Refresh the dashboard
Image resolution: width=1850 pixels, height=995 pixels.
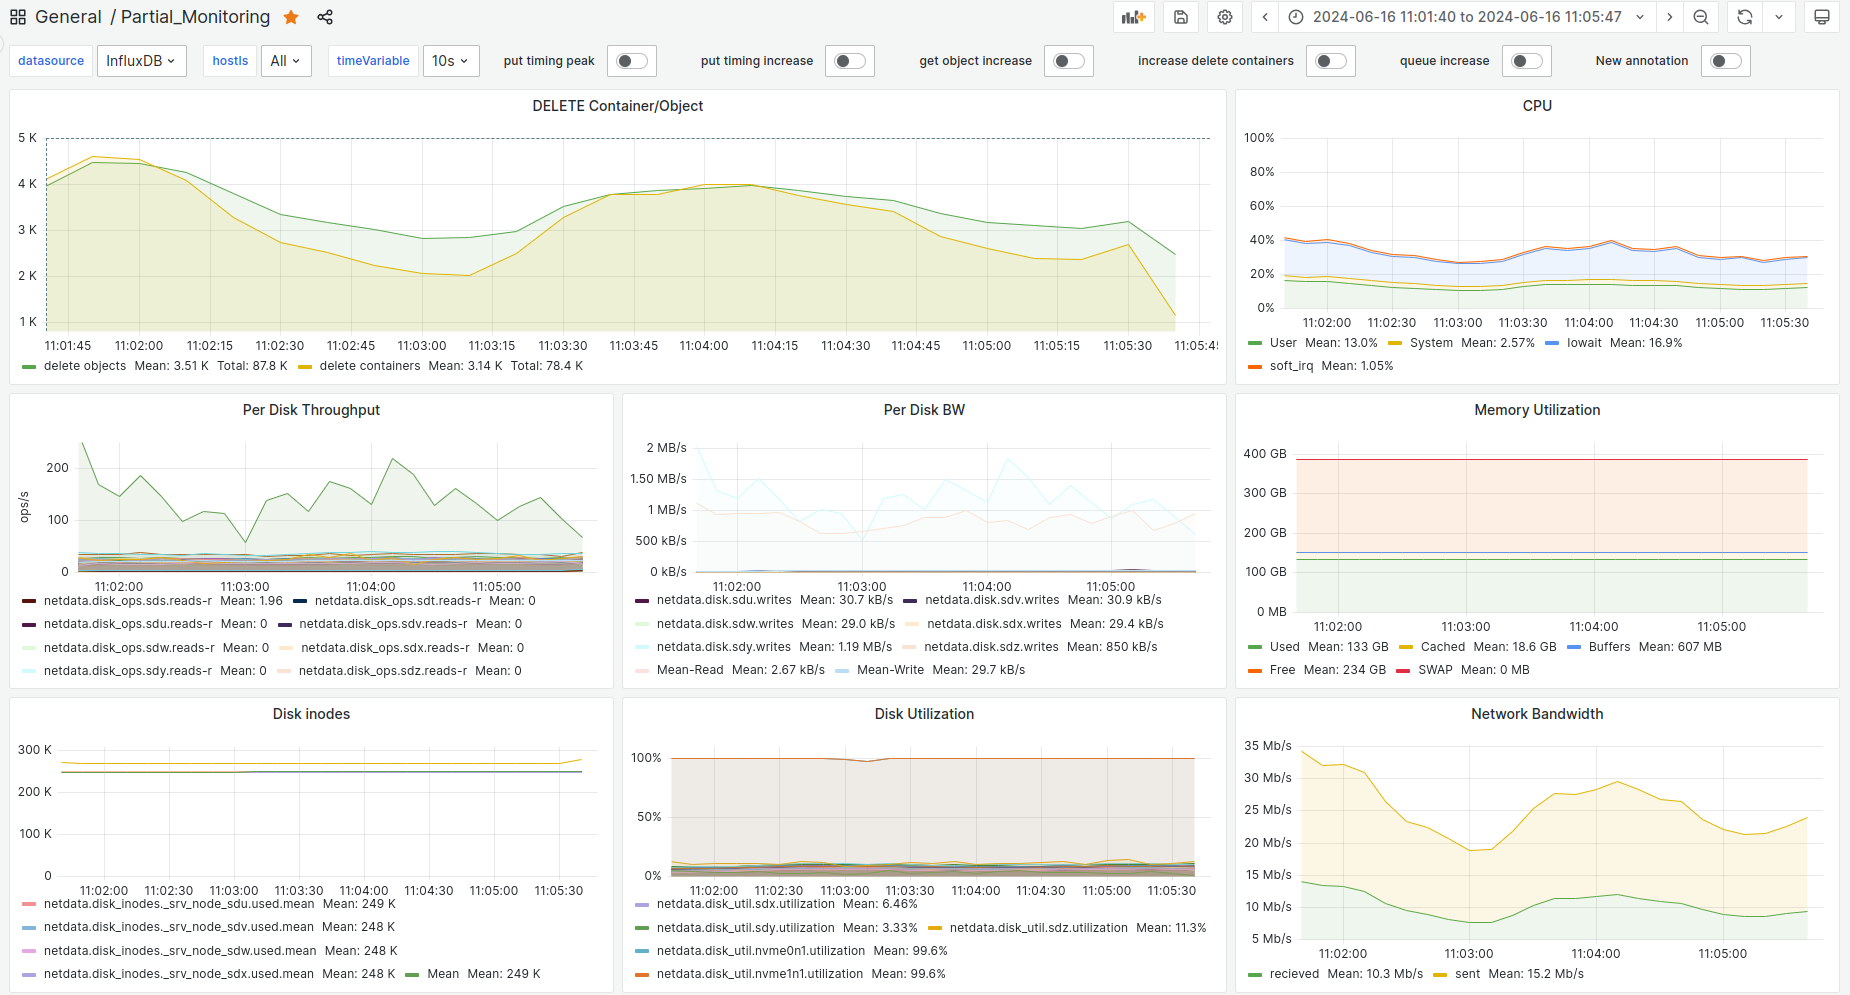coord(1745,17)
